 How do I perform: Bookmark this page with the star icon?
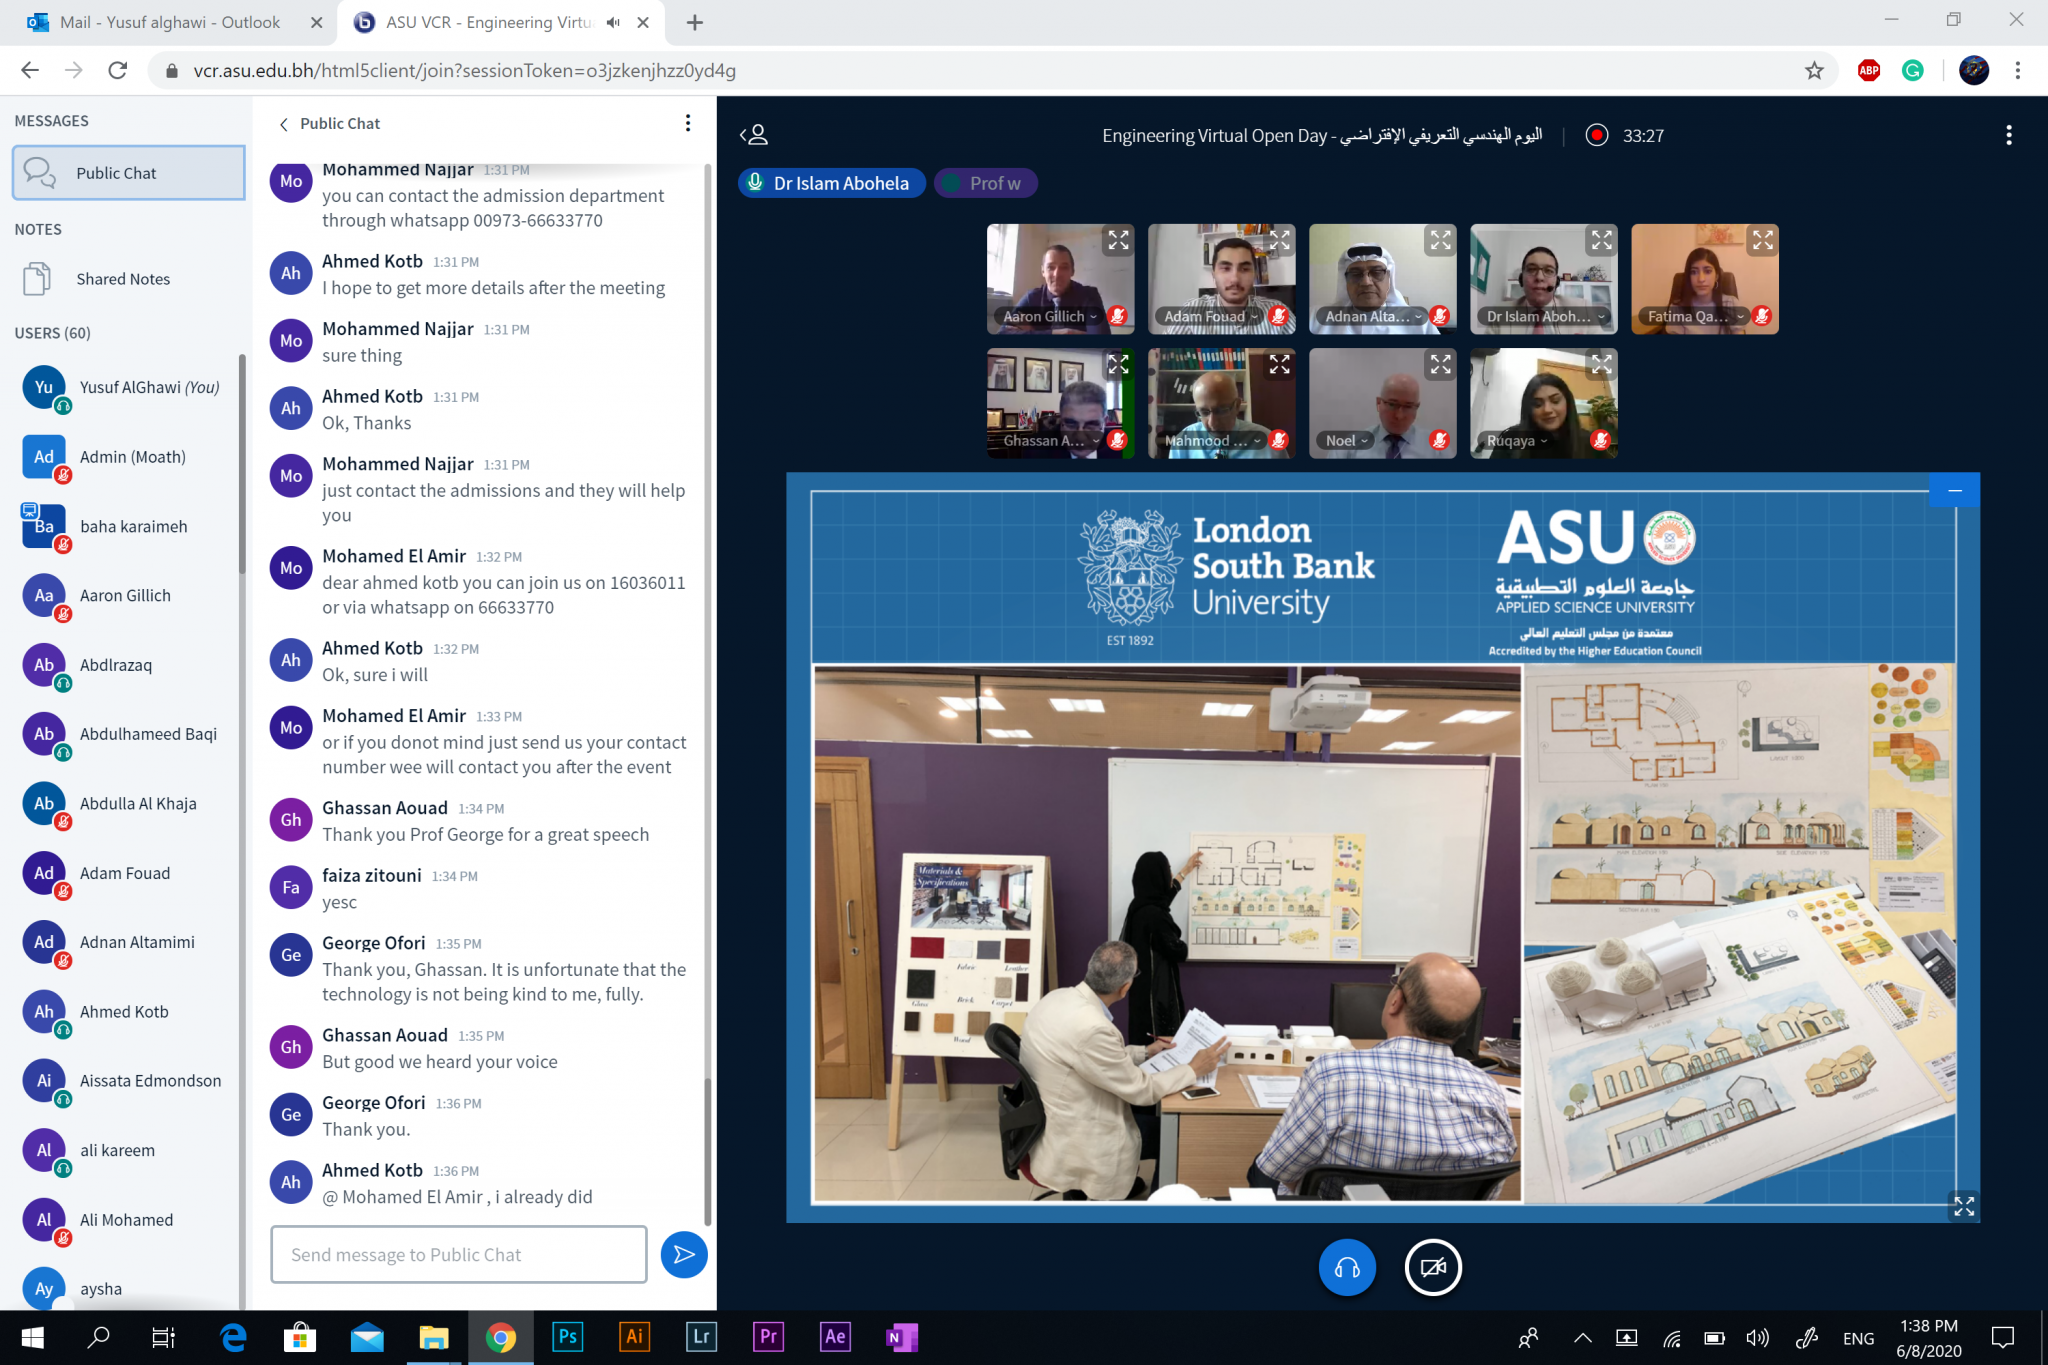point(1814,70)
